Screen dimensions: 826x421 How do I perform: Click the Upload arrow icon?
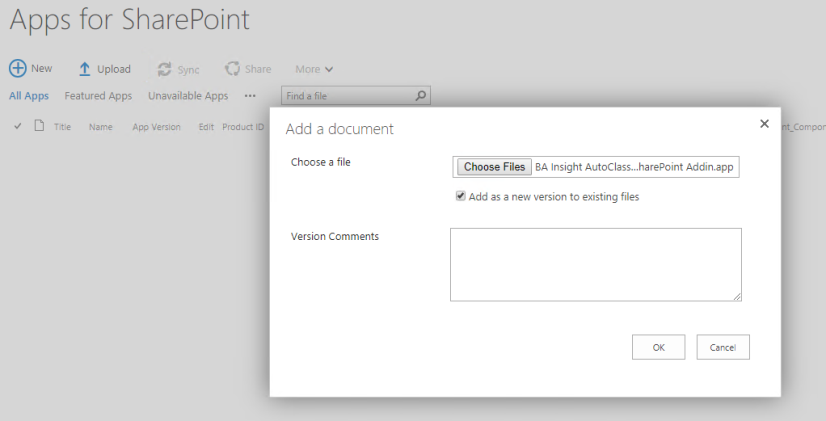tap(85, 69)
